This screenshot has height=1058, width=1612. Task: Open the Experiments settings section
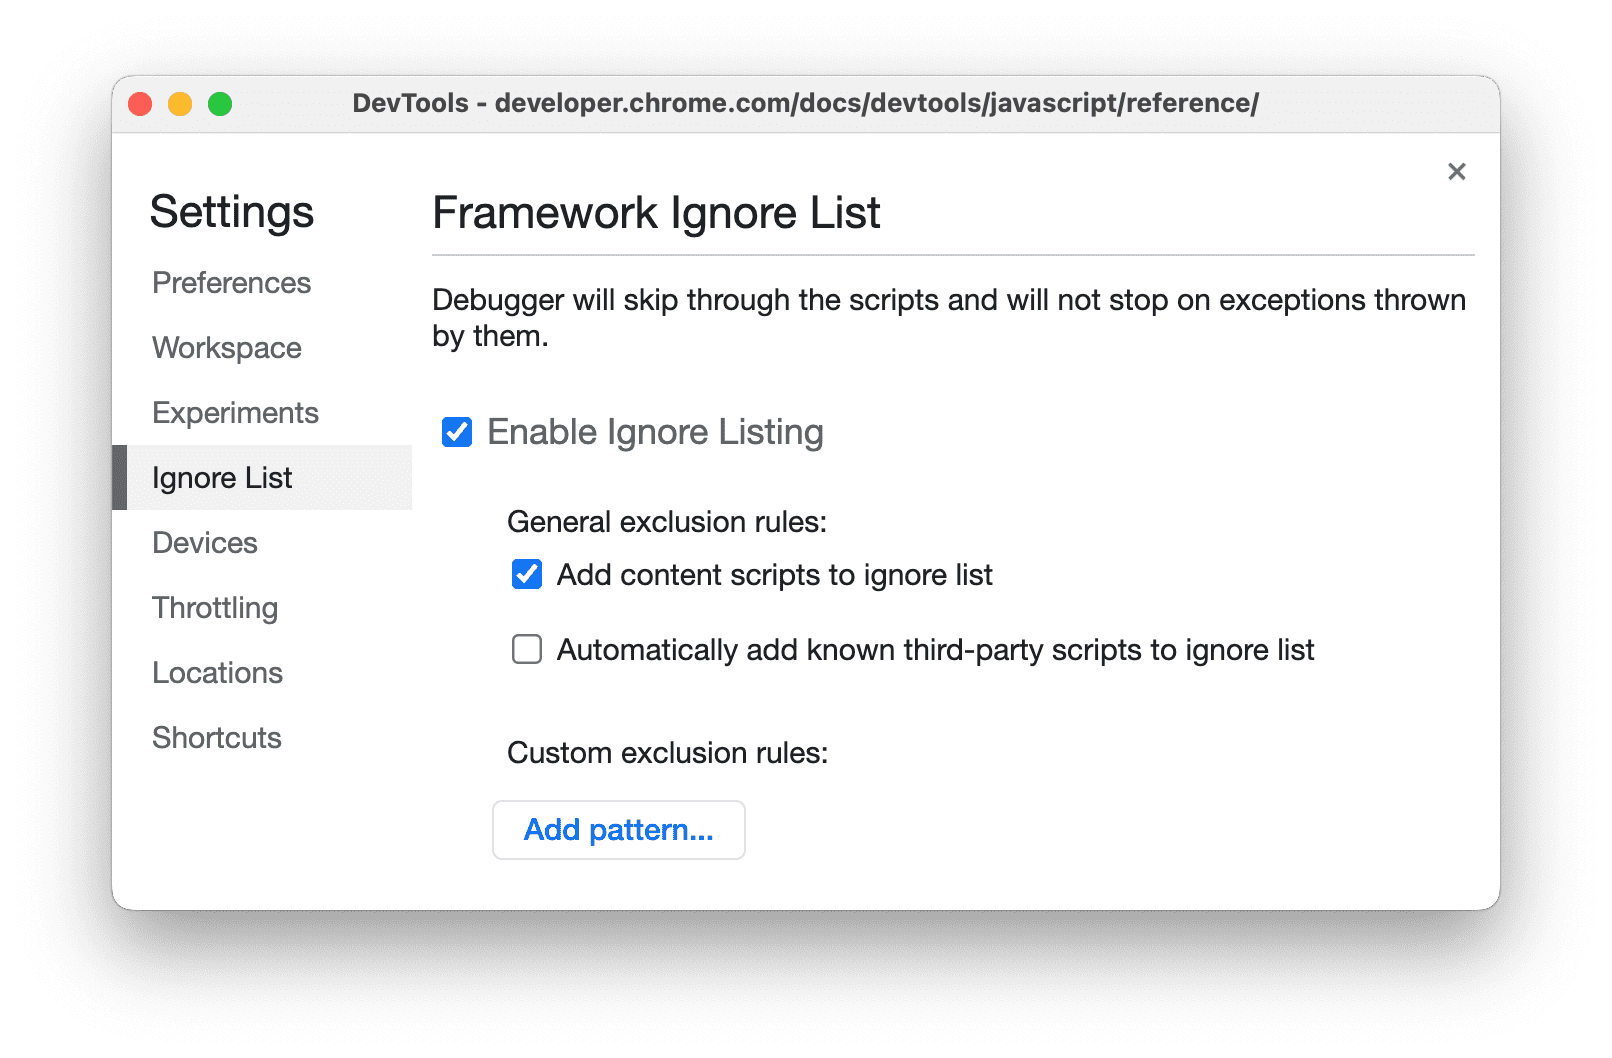(x=235, y=412)
